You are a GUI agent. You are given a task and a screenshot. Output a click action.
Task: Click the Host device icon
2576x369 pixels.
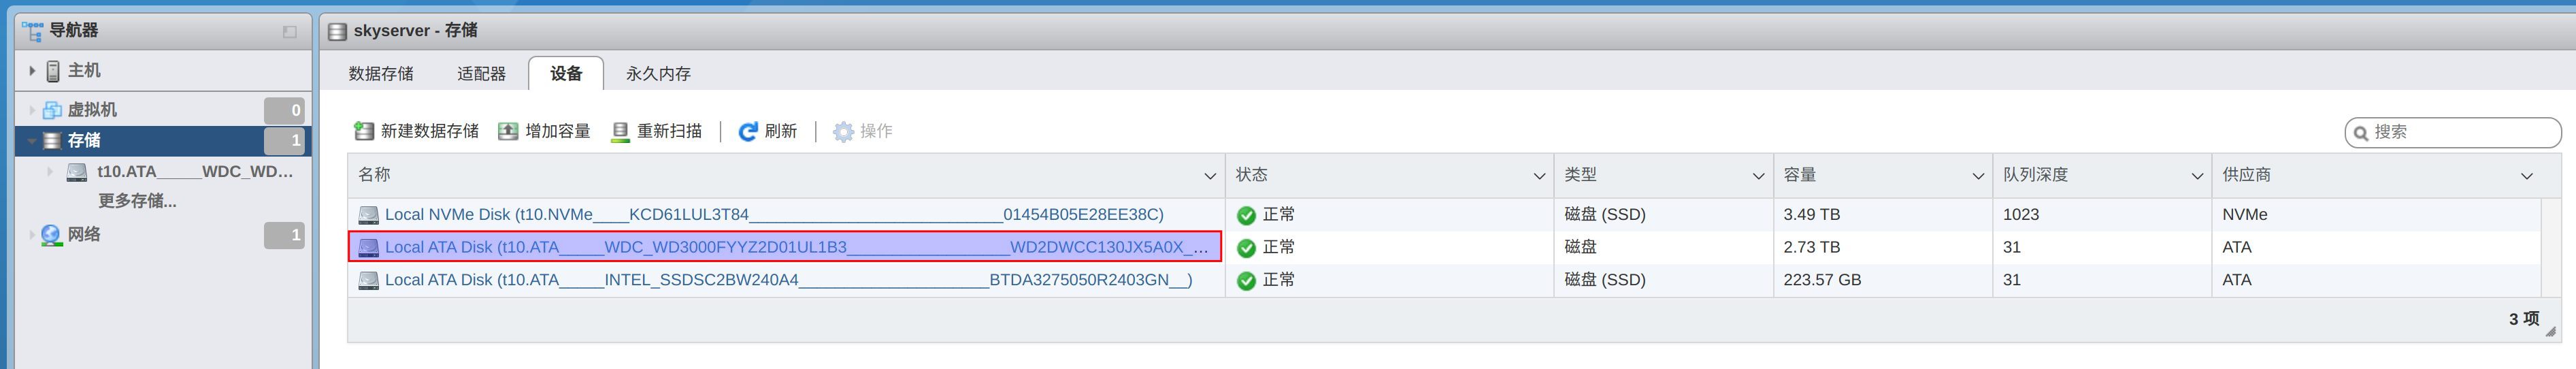[53, 71]
